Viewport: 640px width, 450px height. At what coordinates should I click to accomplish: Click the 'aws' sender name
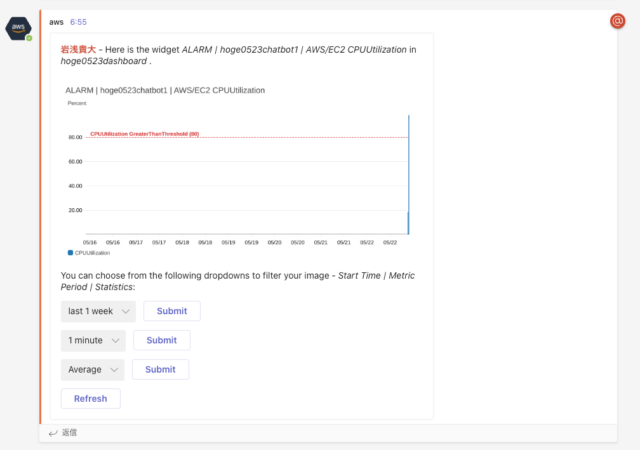(x=56, y=22)
